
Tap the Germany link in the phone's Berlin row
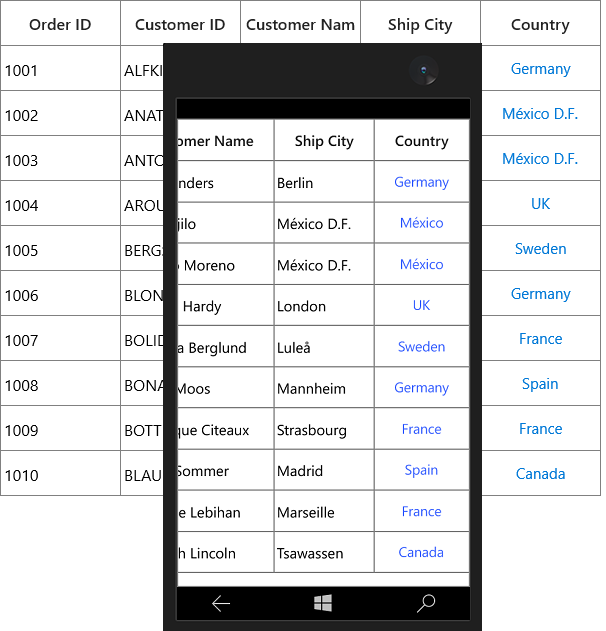coord(421,182)
